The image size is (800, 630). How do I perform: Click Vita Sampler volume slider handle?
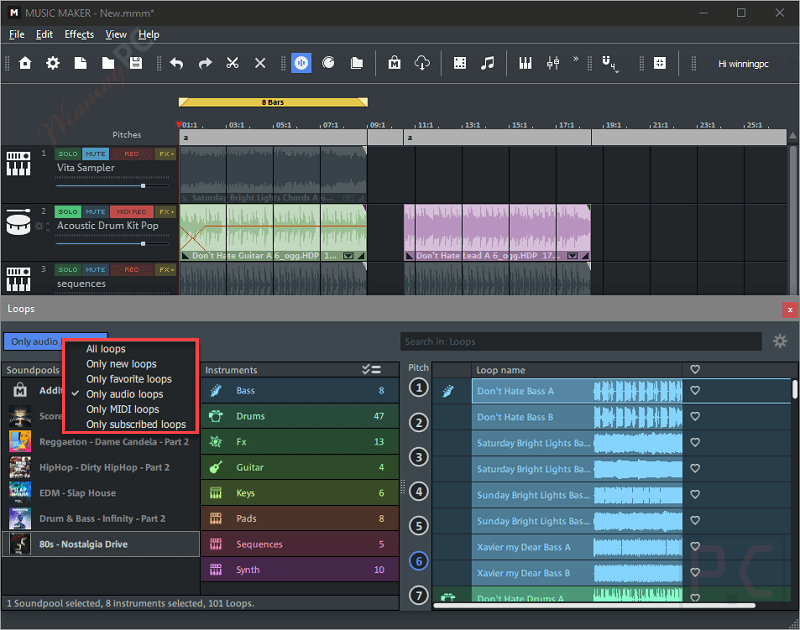point(143,186)
